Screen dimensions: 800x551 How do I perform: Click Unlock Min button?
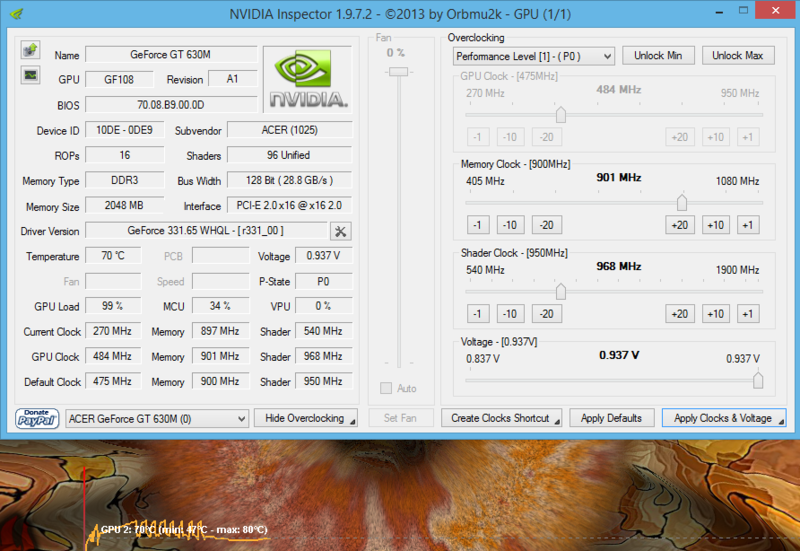[658, 56]
